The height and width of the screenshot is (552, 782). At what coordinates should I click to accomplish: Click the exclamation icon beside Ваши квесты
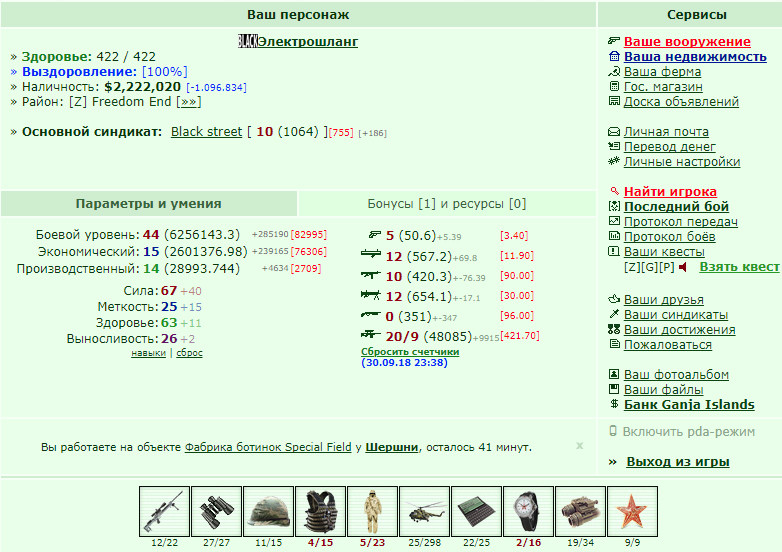[614, 251]
